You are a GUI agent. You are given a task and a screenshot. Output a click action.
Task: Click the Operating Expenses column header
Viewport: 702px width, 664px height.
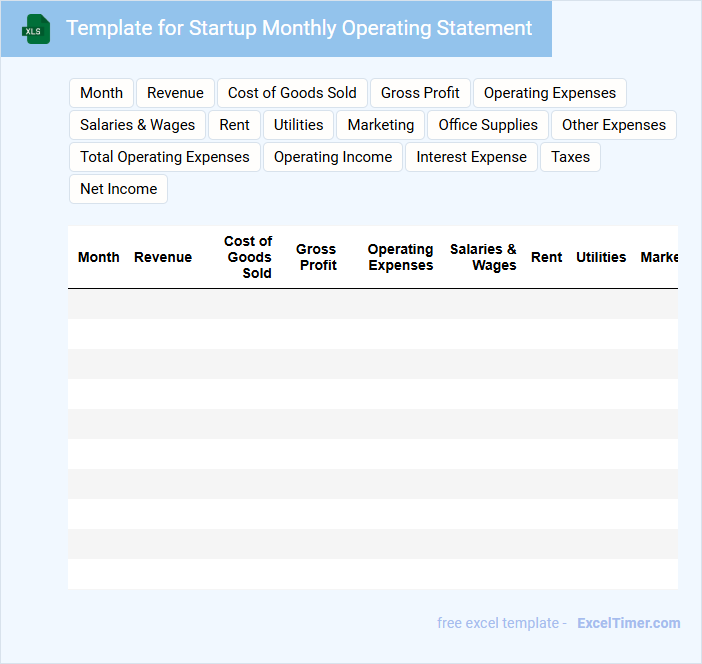tap(401, 257)
